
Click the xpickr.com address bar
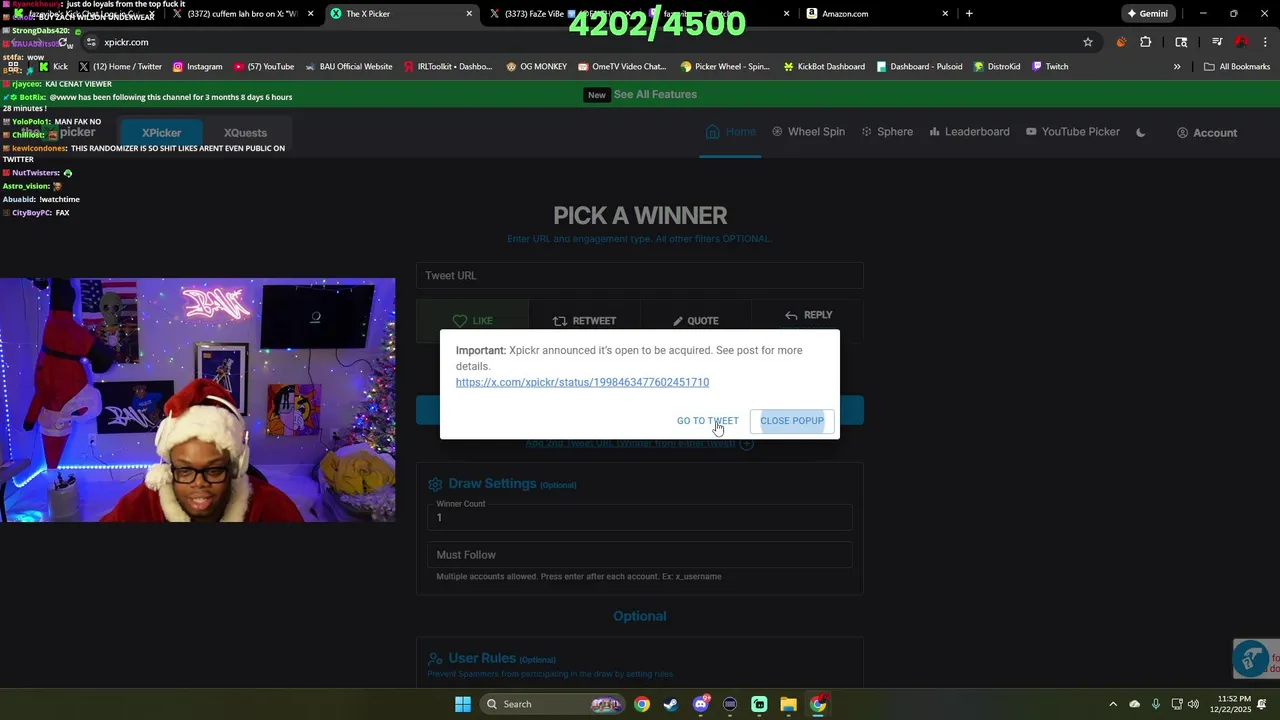coord(580,42)
